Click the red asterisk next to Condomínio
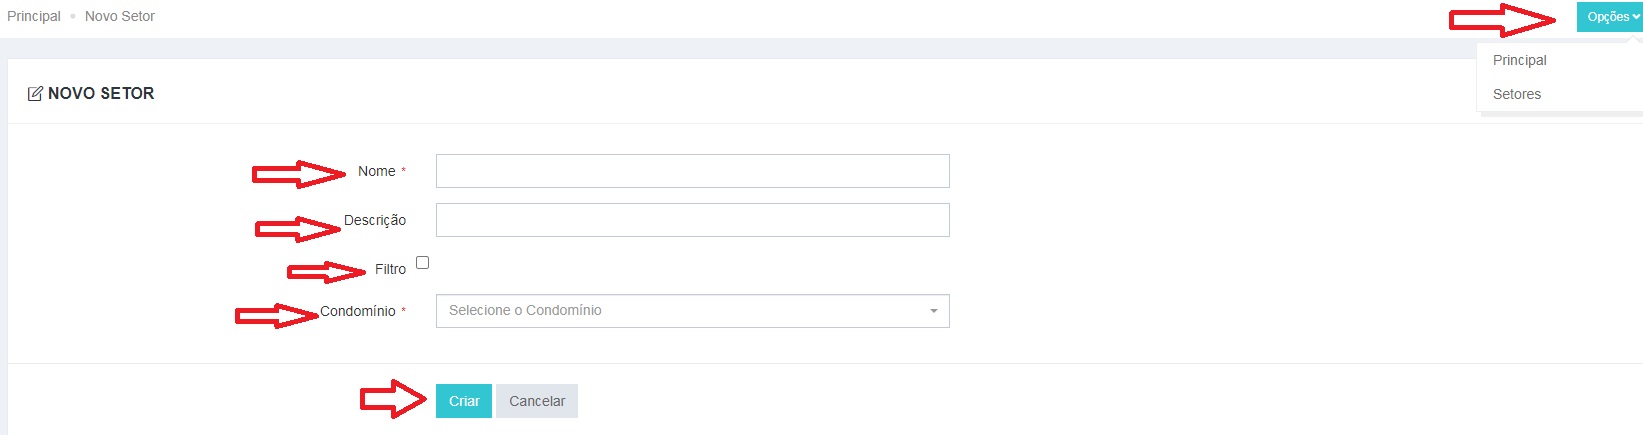Viewport: 1643px width, 435px height. (x=403, y=311)
